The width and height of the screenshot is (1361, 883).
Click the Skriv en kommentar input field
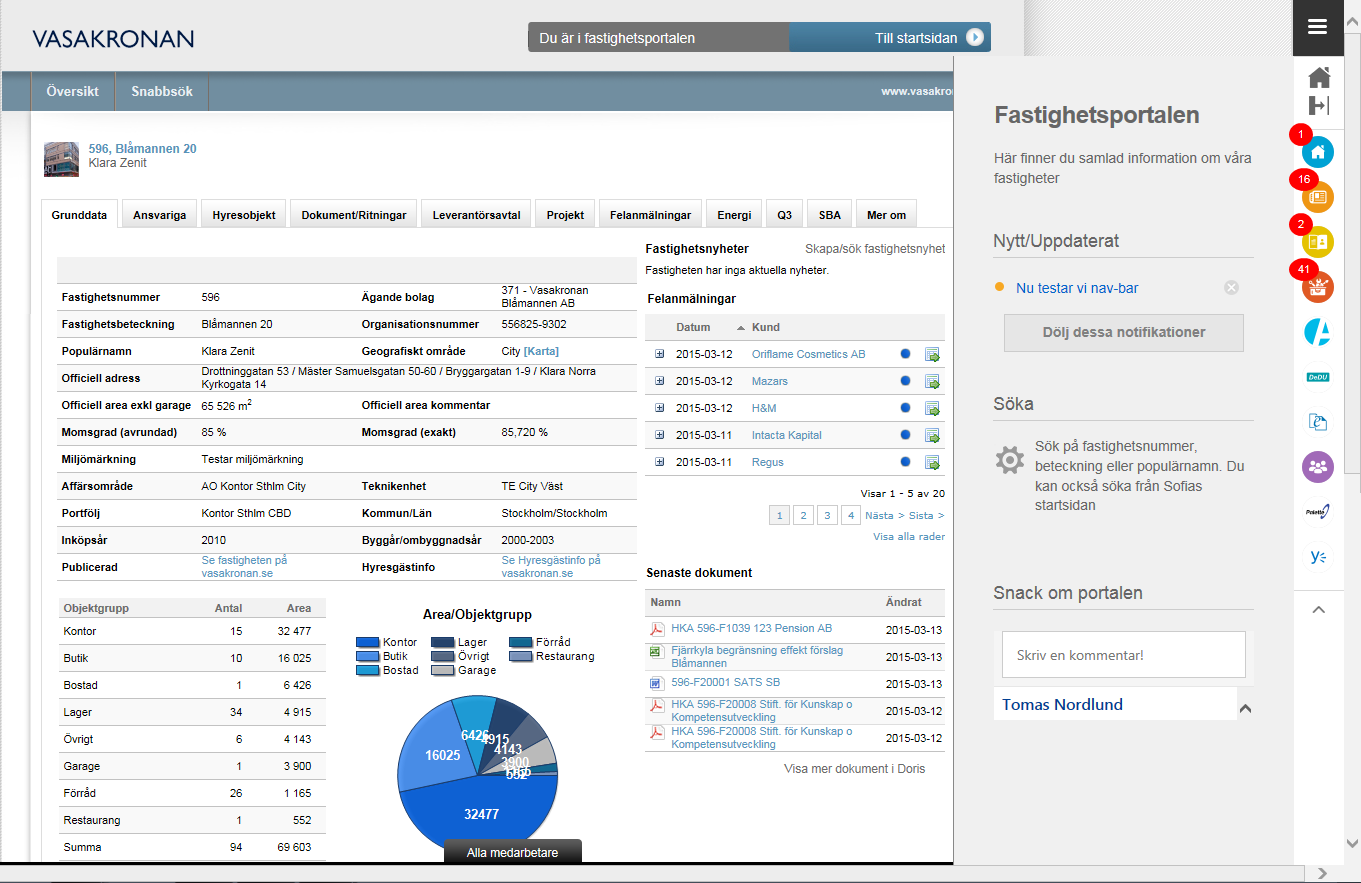[x=1124, y=655]
